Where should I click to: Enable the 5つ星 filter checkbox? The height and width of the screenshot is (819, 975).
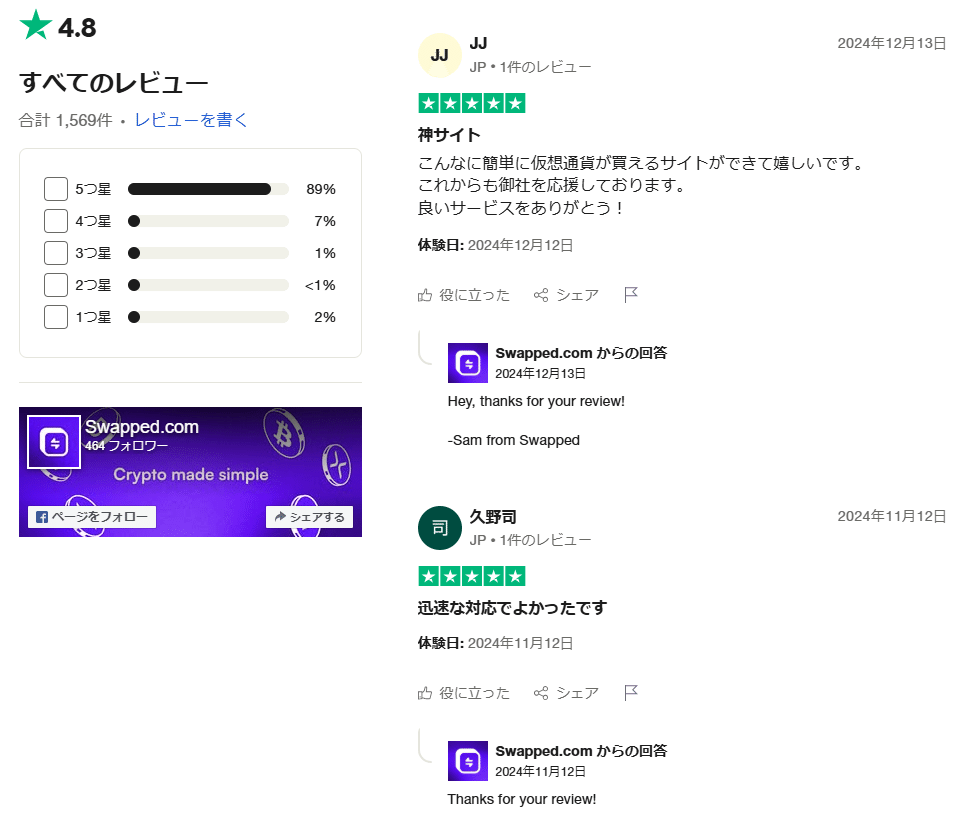coord(55,188)
